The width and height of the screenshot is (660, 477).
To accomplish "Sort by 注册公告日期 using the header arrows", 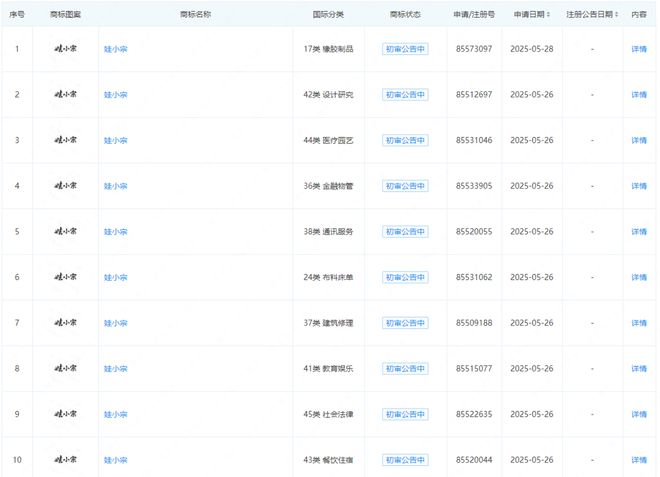I will (x=616, y=15).
